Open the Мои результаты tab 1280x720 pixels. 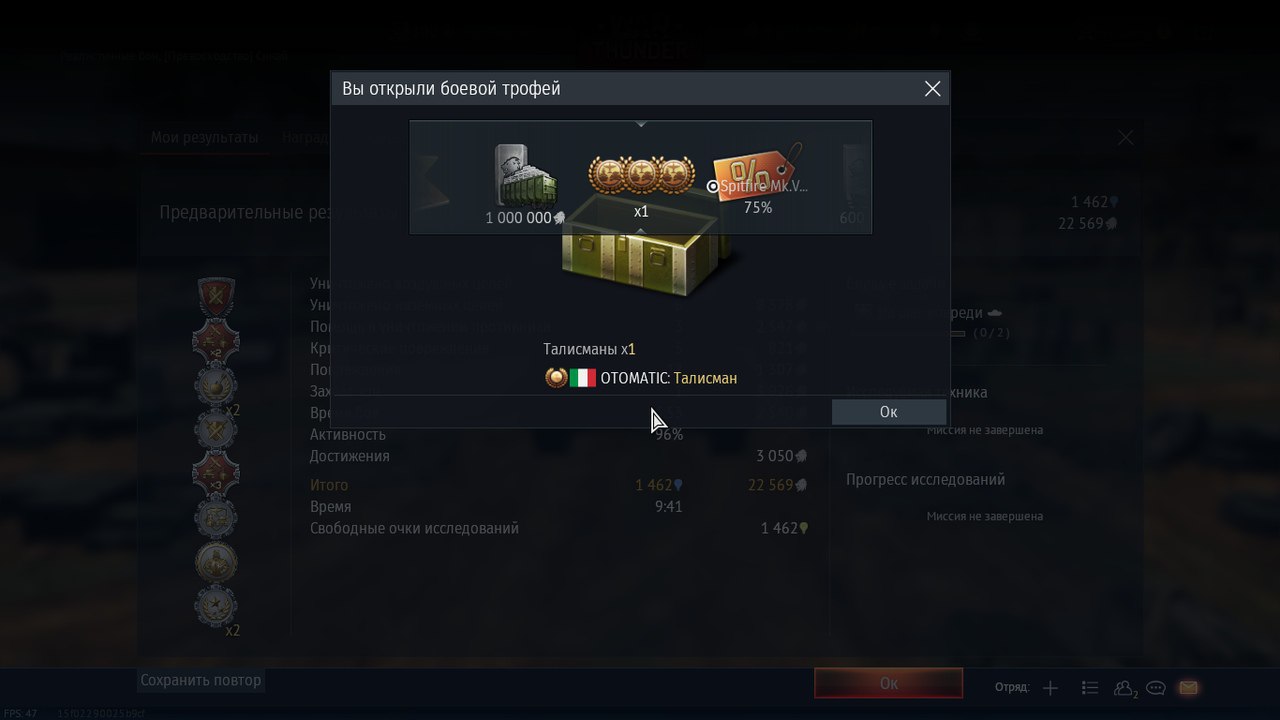click(x=204, y=137)
